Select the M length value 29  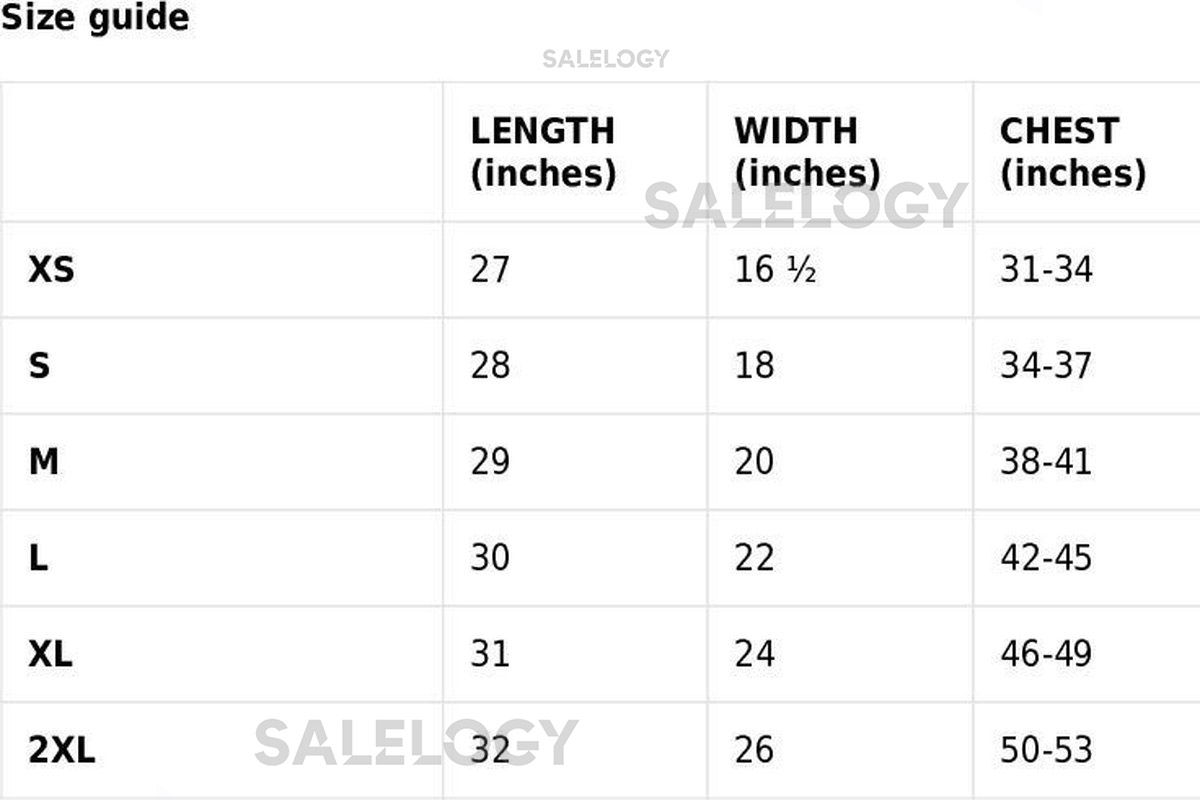pyautogui.click(x=490, y=462)
